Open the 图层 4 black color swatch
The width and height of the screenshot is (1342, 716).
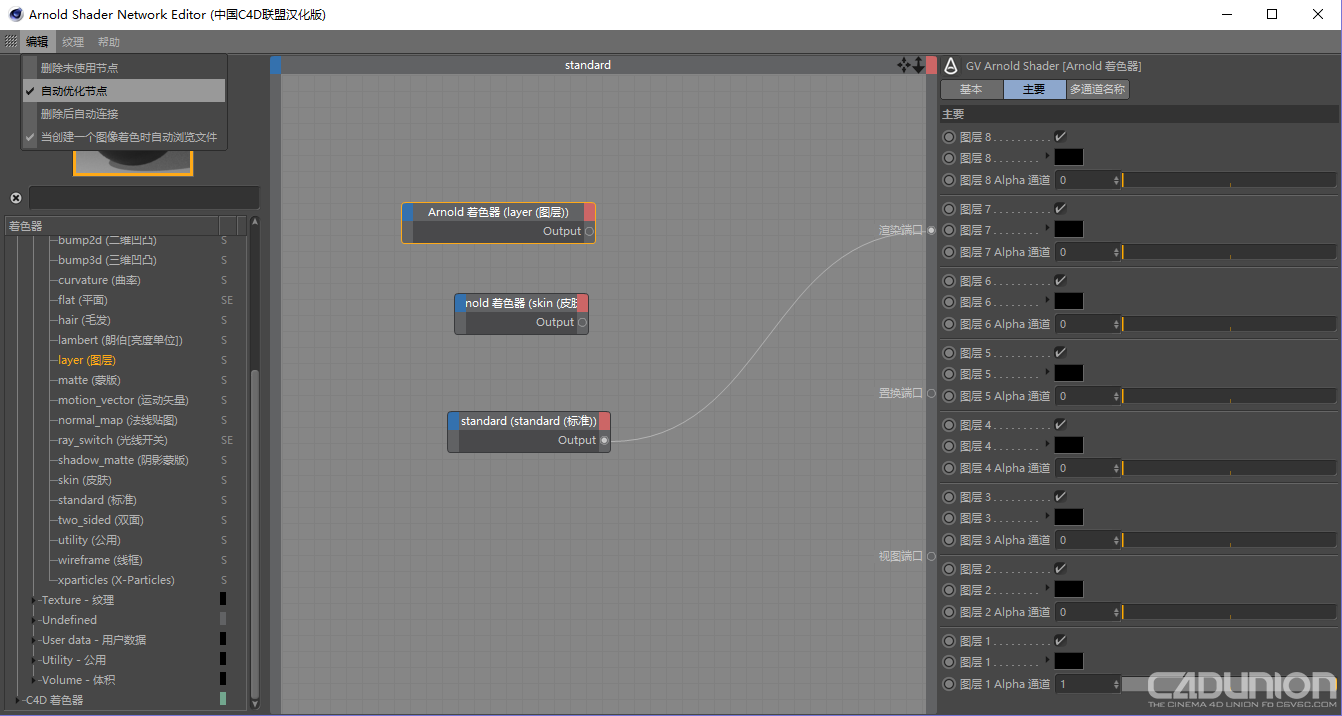point(1068,445)
